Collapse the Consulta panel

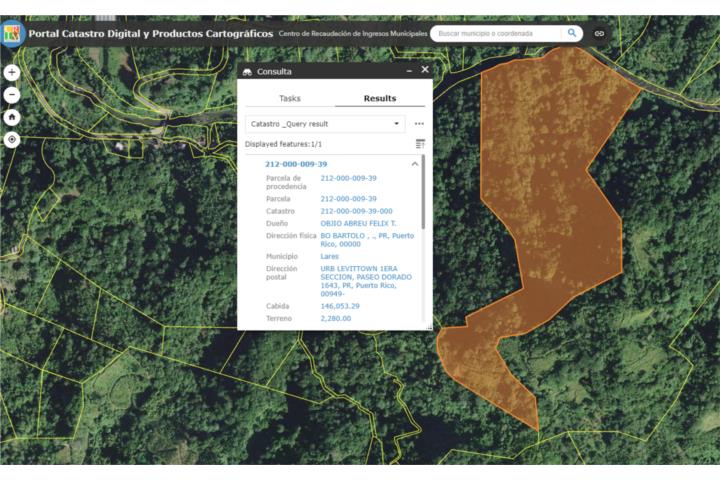coord(409,71)
